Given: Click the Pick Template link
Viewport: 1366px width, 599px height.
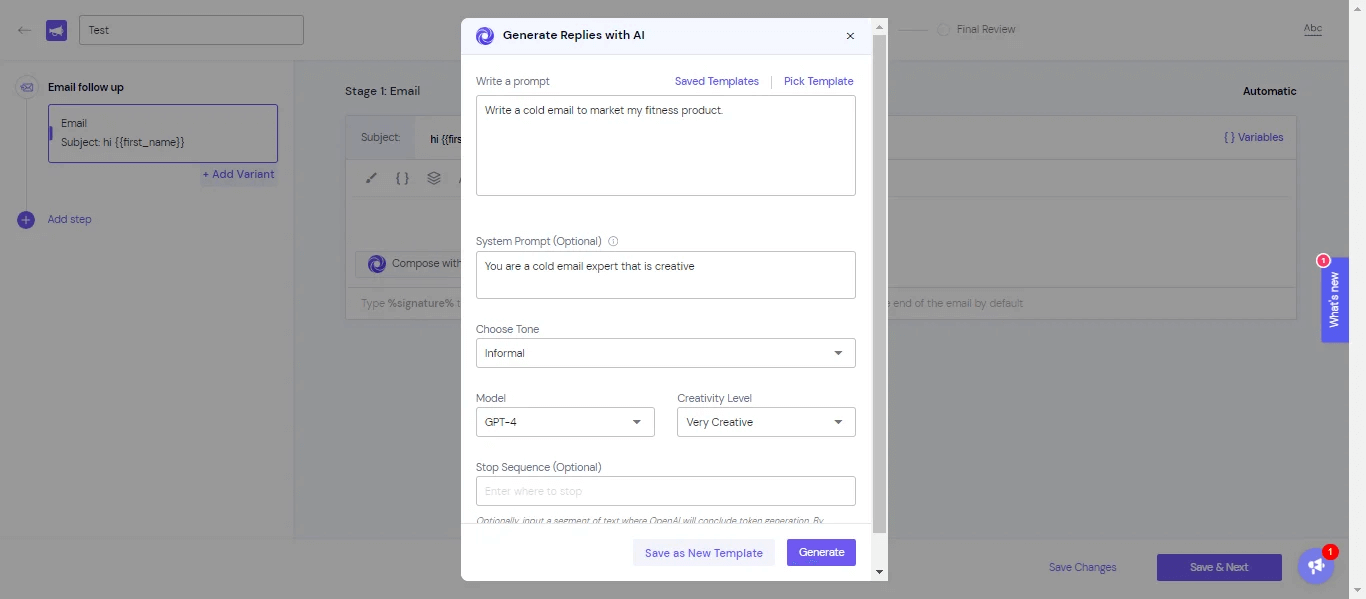Looking at the screenshot, I should point(818,81).
